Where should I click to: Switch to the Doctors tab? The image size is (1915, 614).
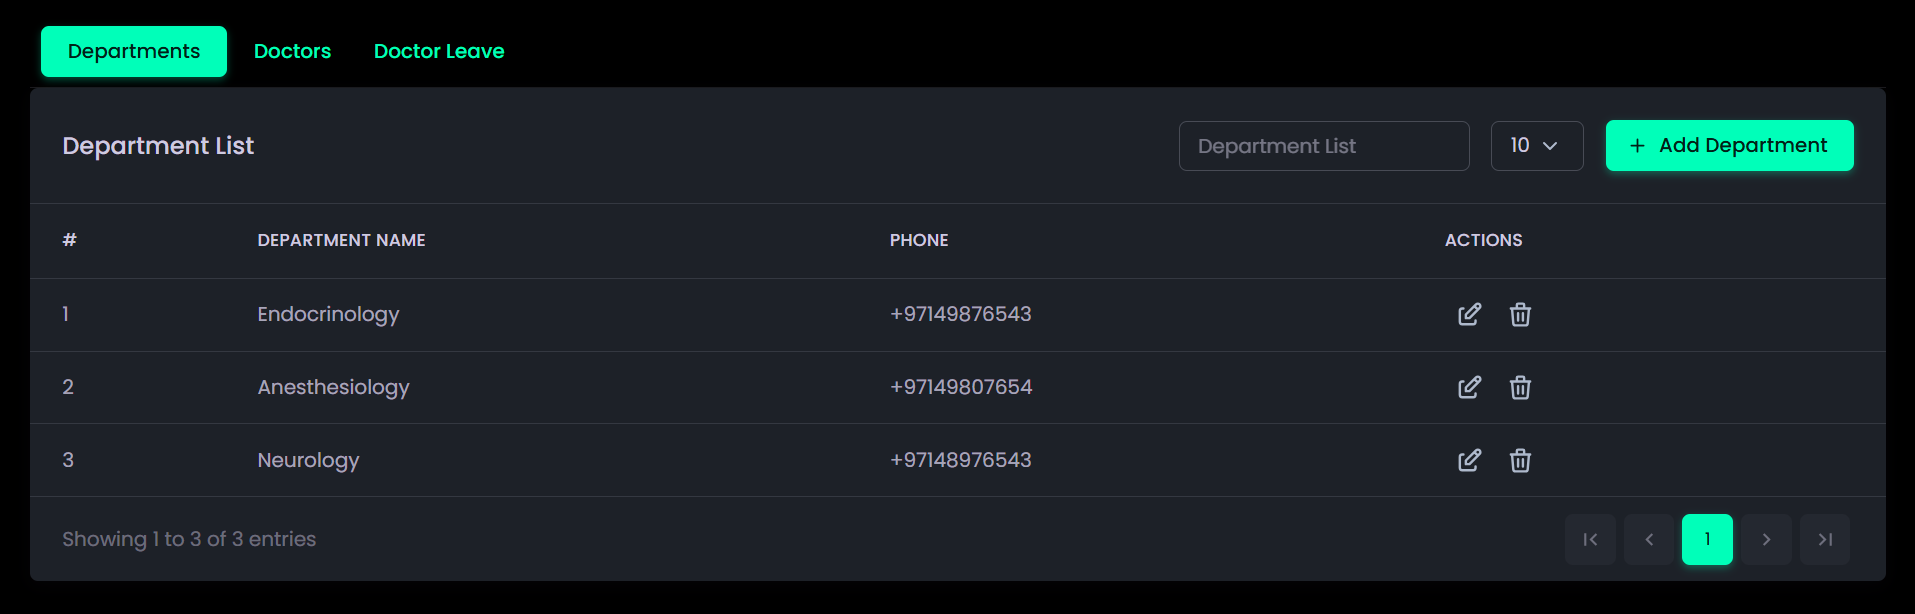tap(292, 51)
